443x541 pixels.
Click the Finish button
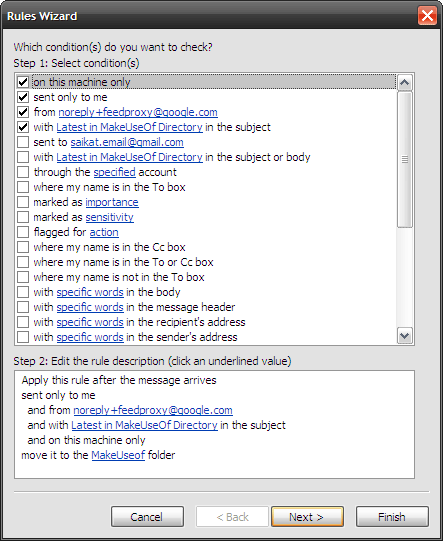392,517
